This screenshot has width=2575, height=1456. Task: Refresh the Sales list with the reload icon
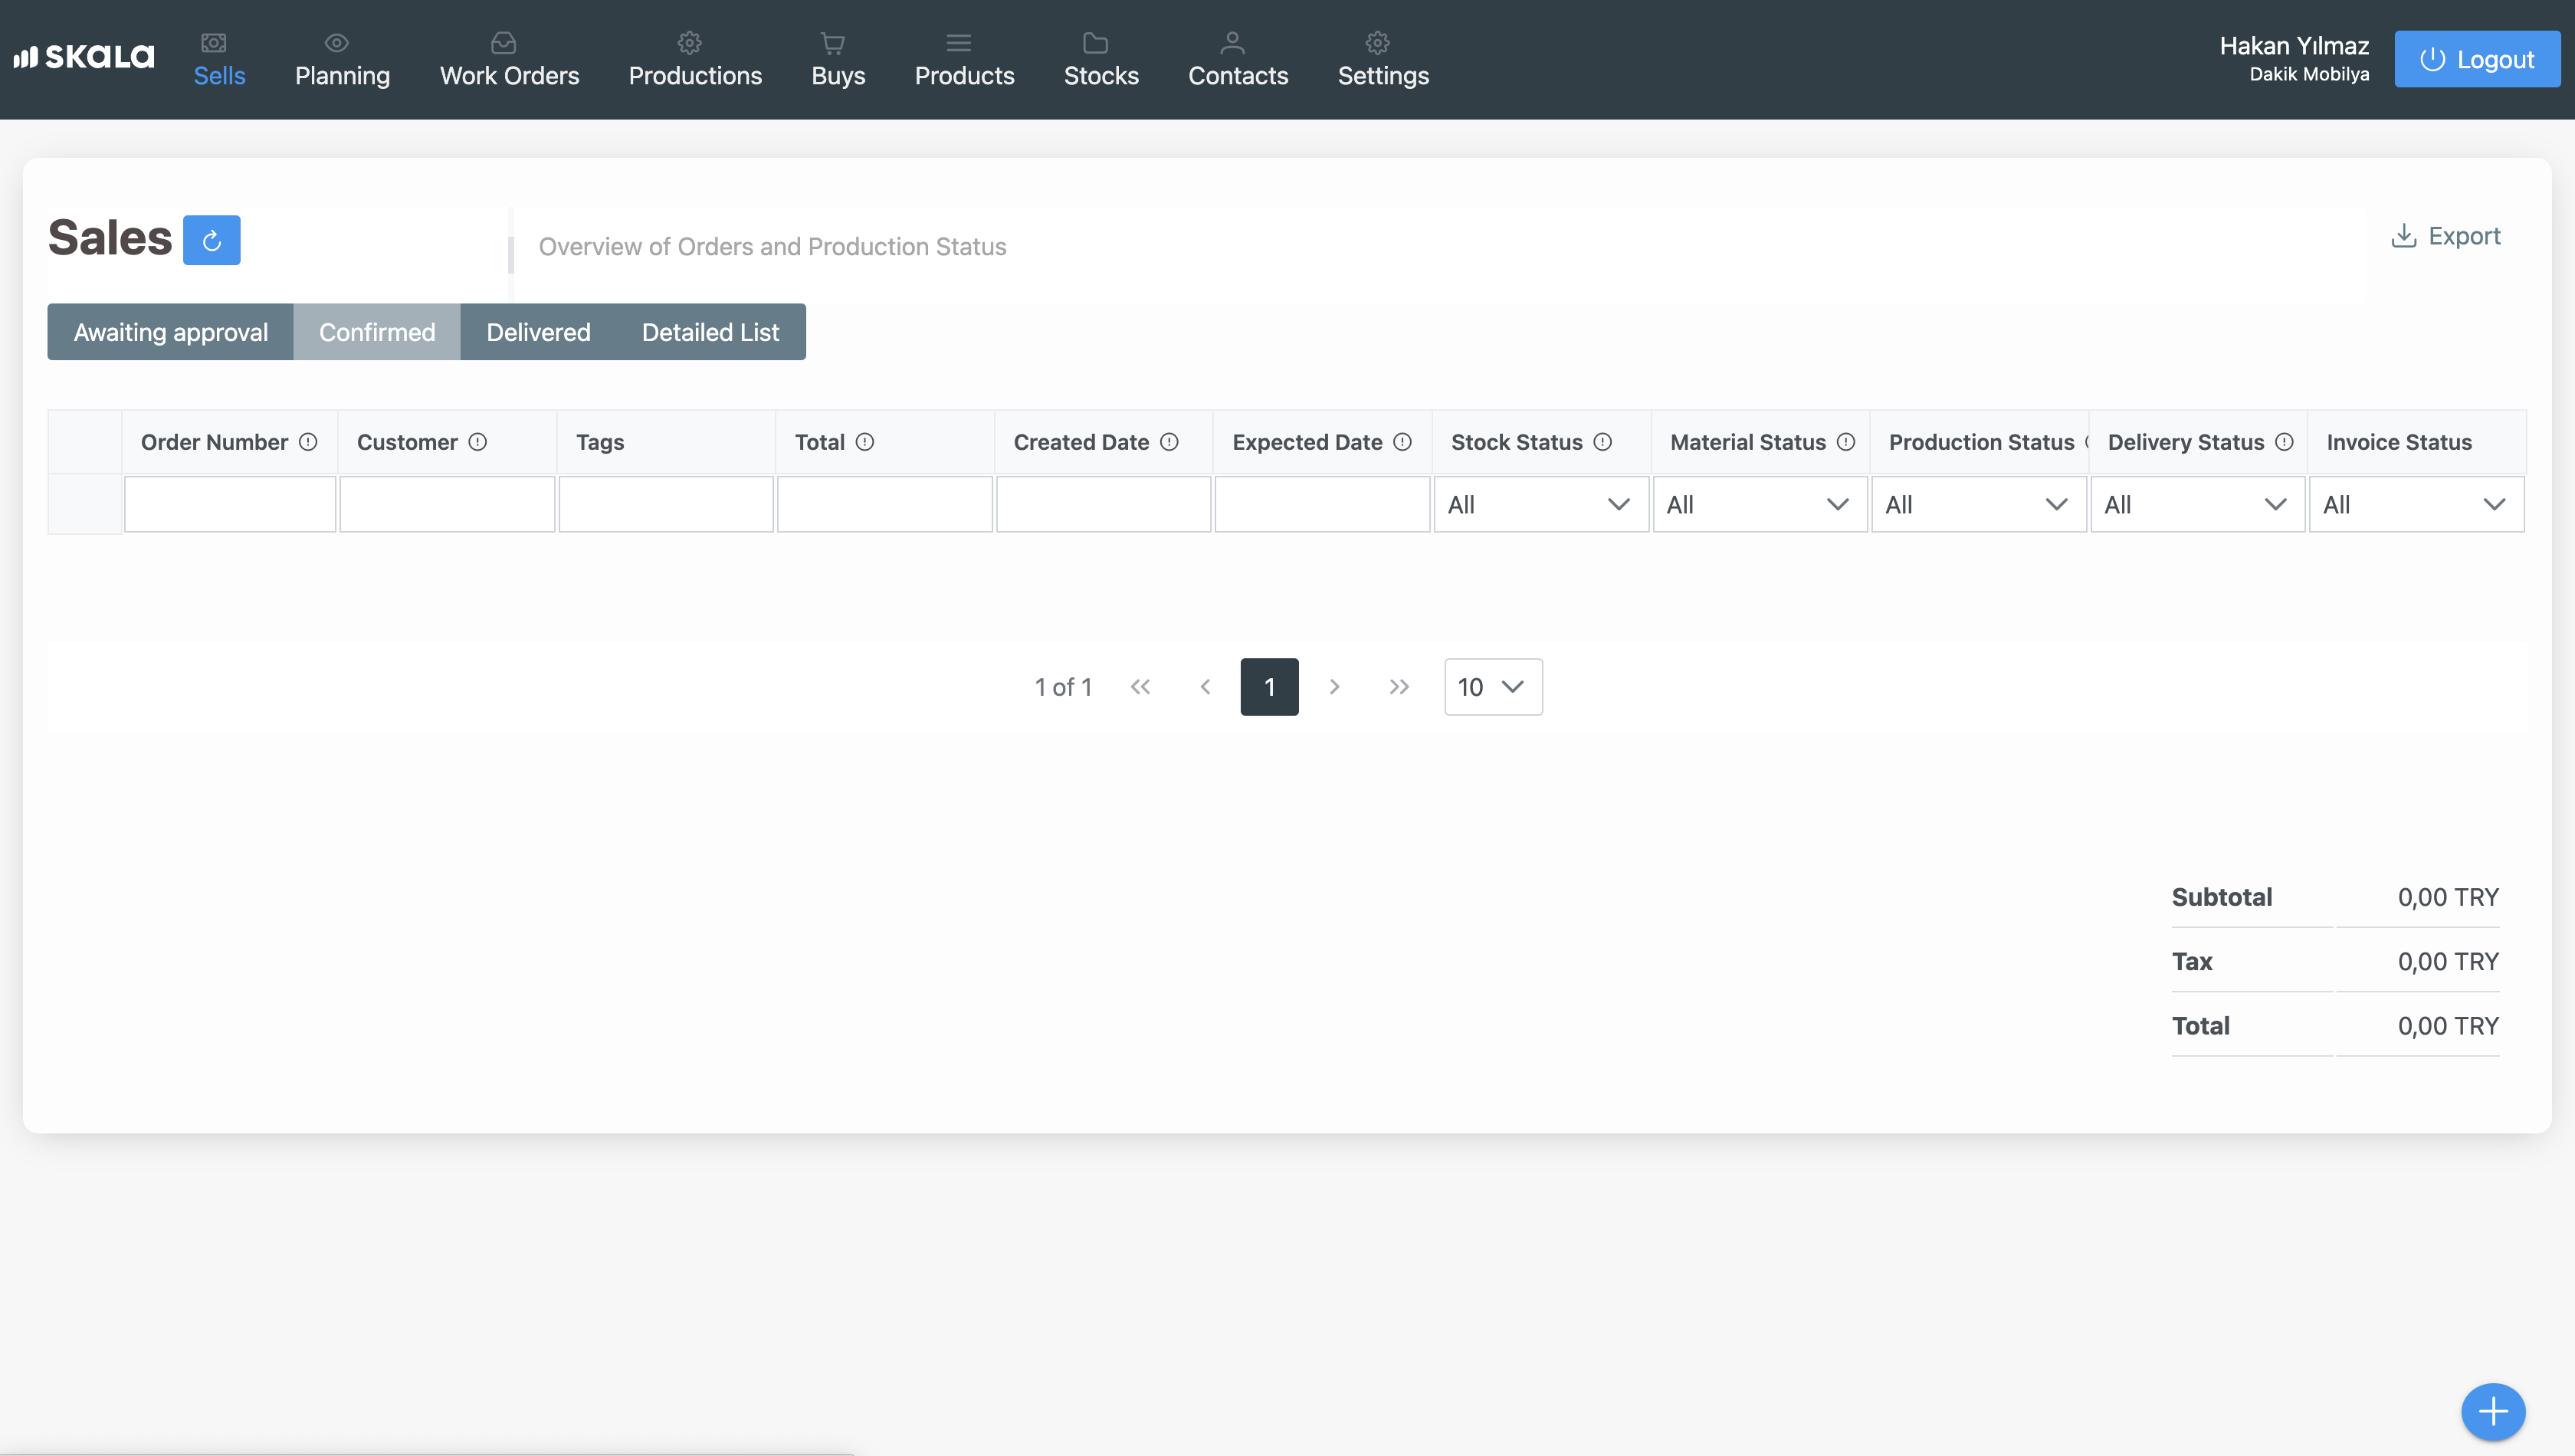(212, 239)
